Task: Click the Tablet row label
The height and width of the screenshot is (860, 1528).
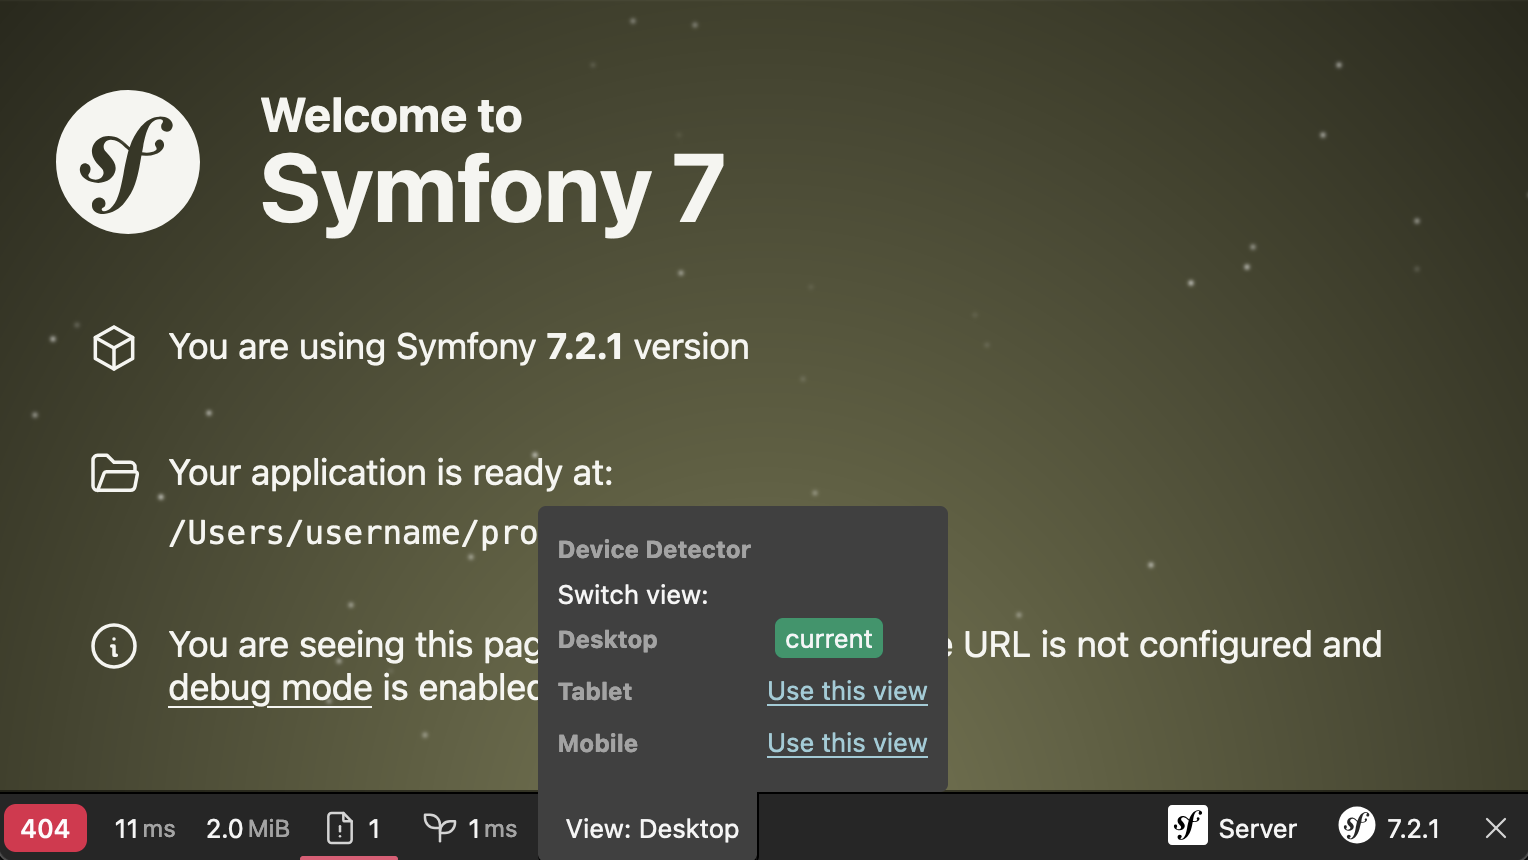Action: coord(595,691)
